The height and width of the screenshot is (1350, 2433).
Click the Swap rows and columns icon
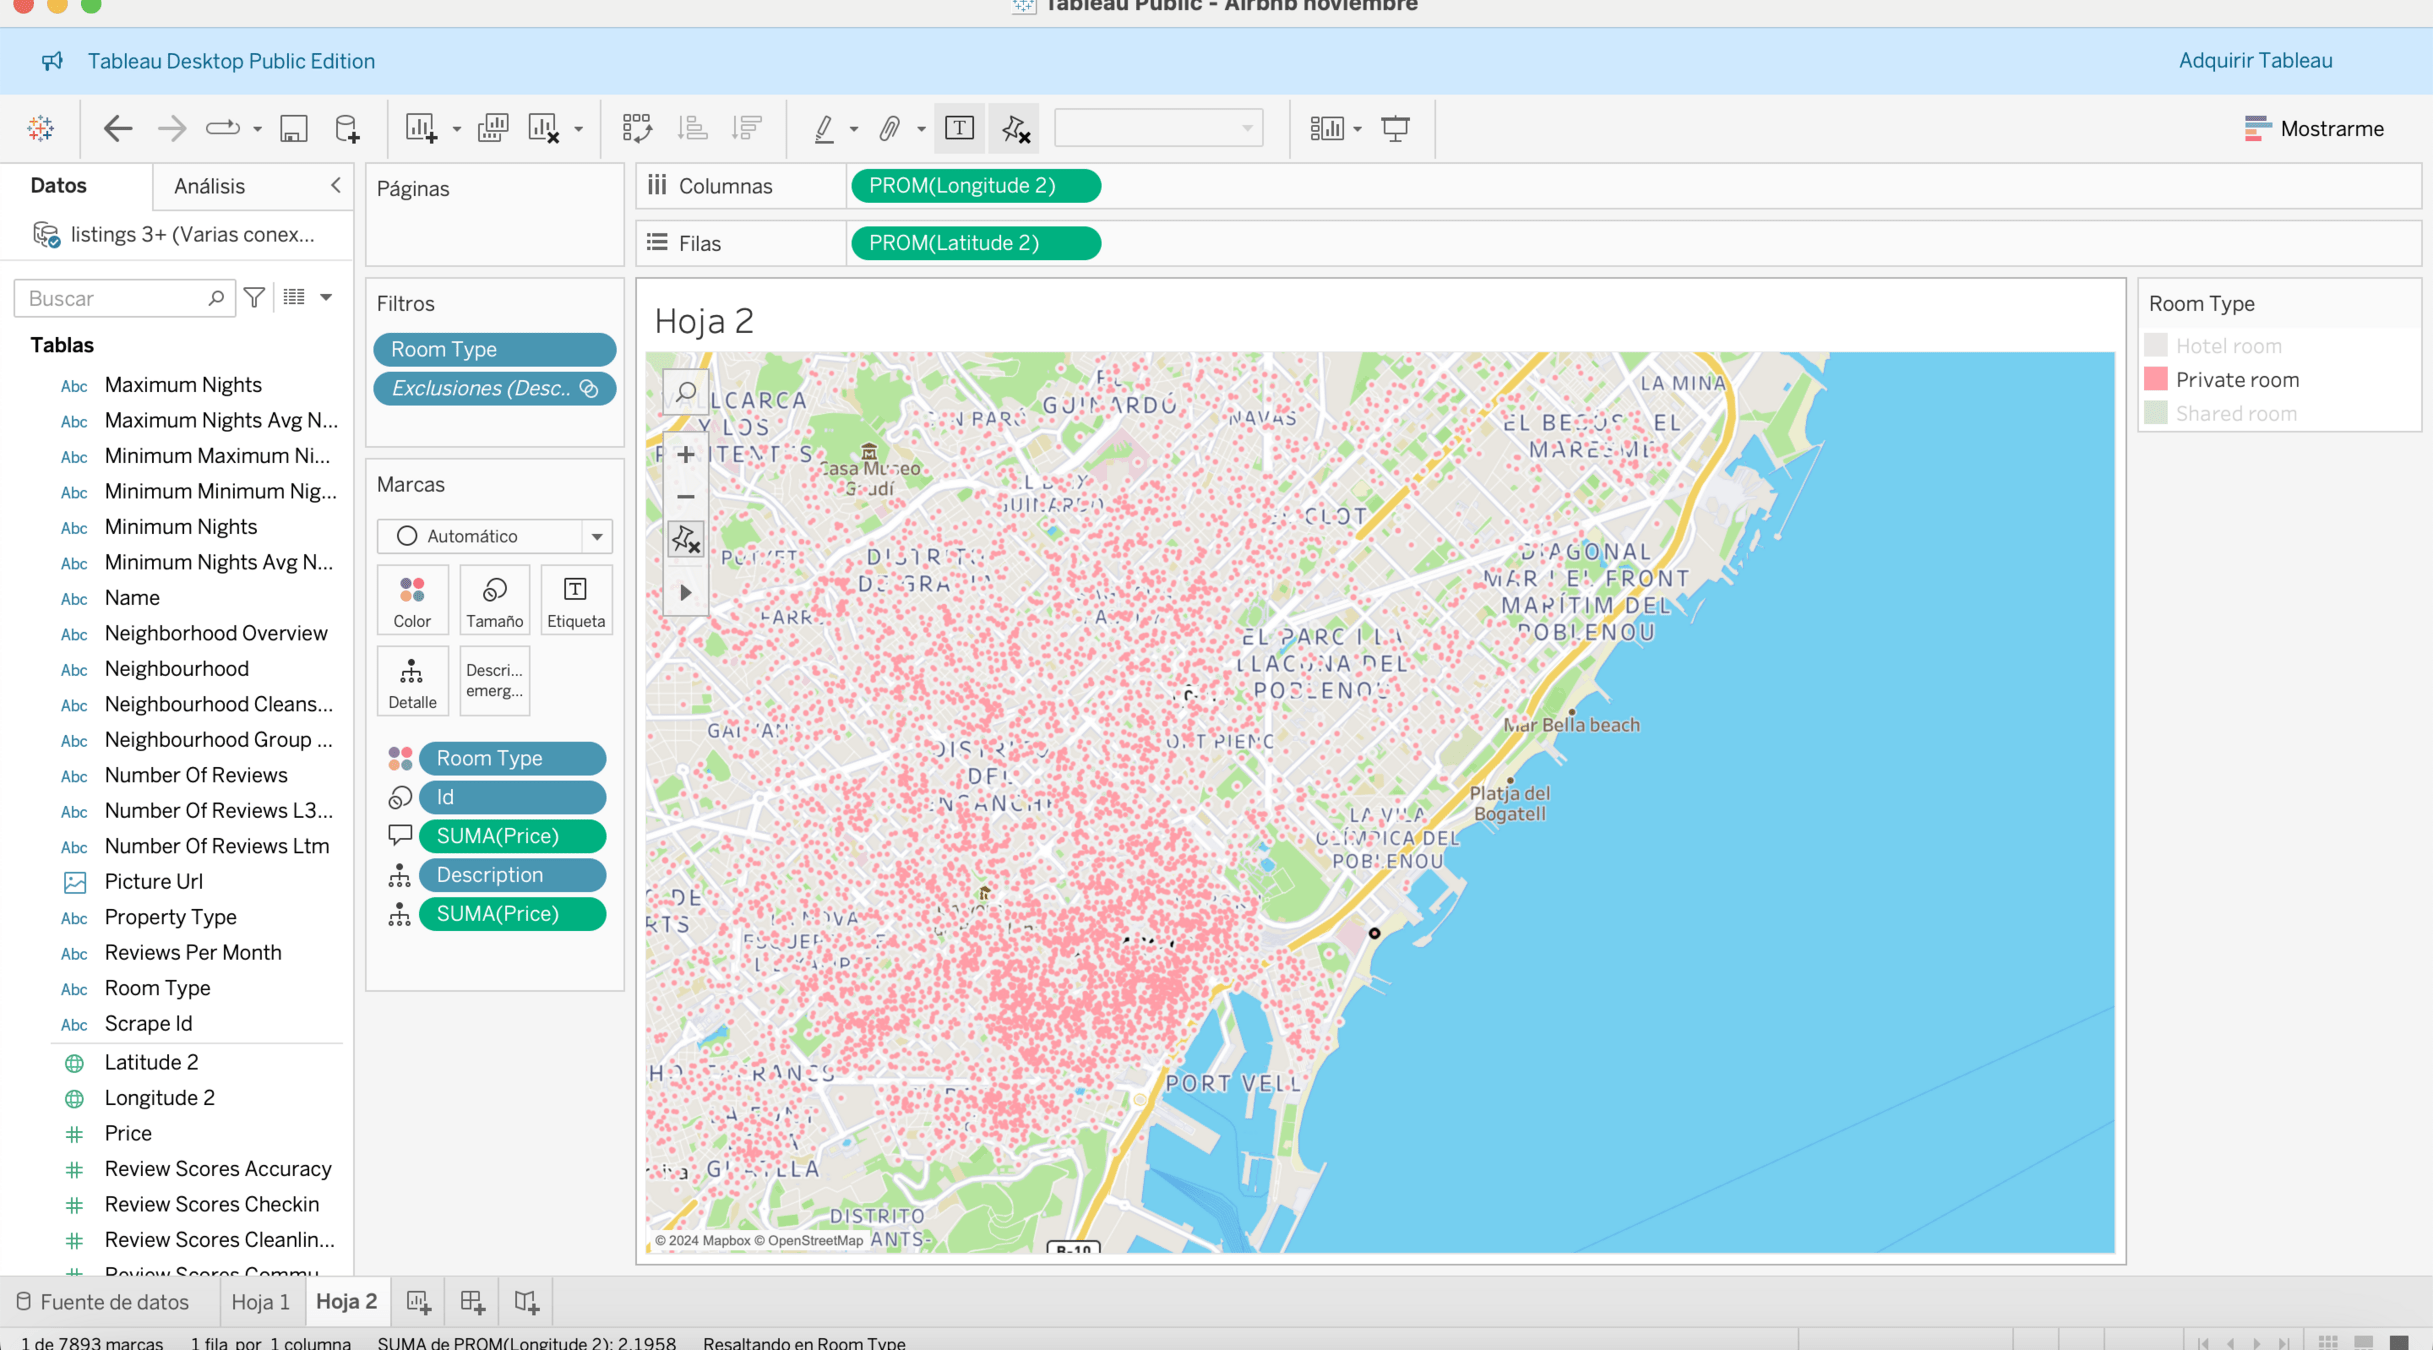pyautogui.click(x=637, y=128)
